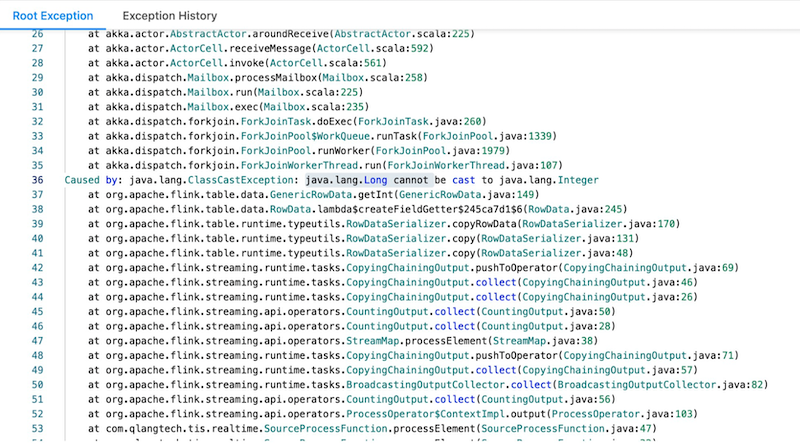Select CopyingChainingOutput.pushToOperator line java:69
Screen dimensions: 800x448
pos(413,268)
